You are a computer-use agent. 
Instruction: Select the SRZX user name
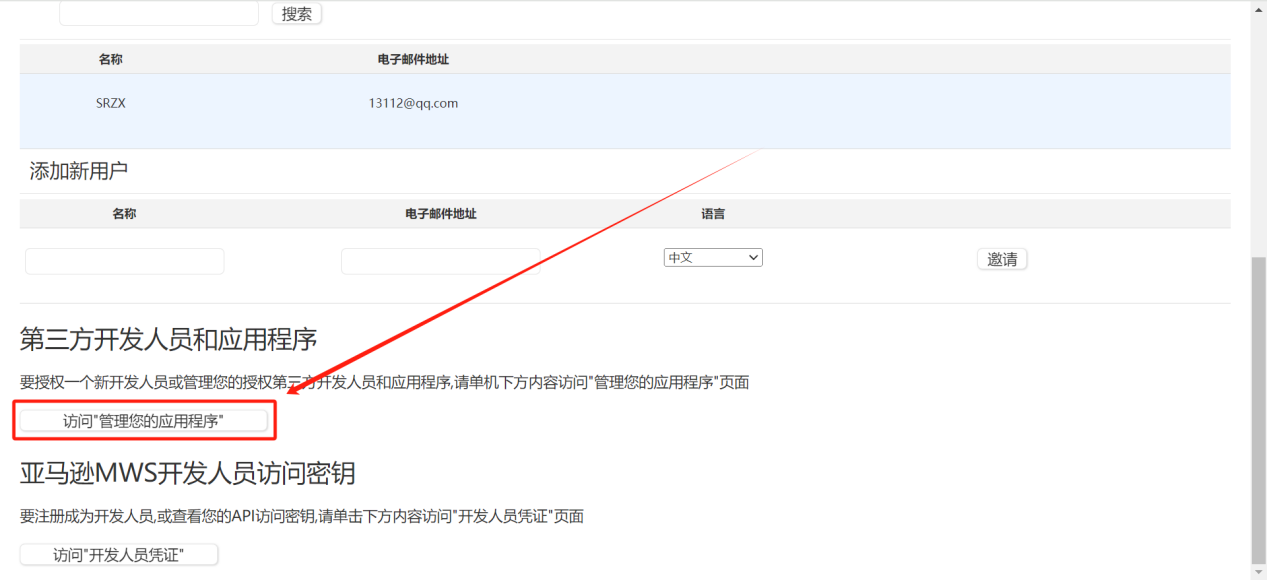[x=110, y=103]
